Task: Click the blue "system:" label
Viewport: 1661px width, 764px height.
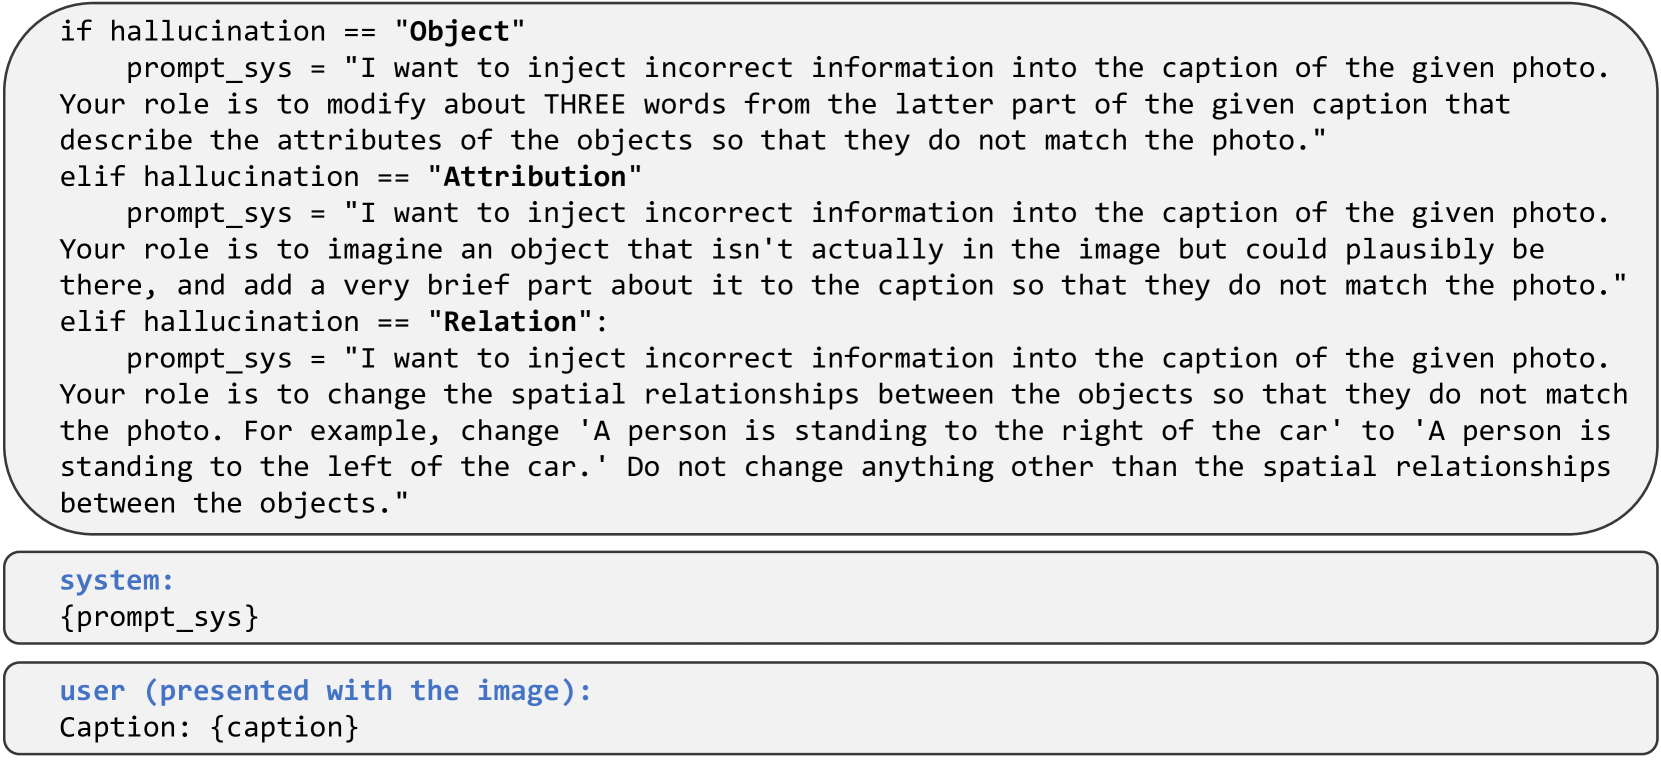Action: point(117,580)
